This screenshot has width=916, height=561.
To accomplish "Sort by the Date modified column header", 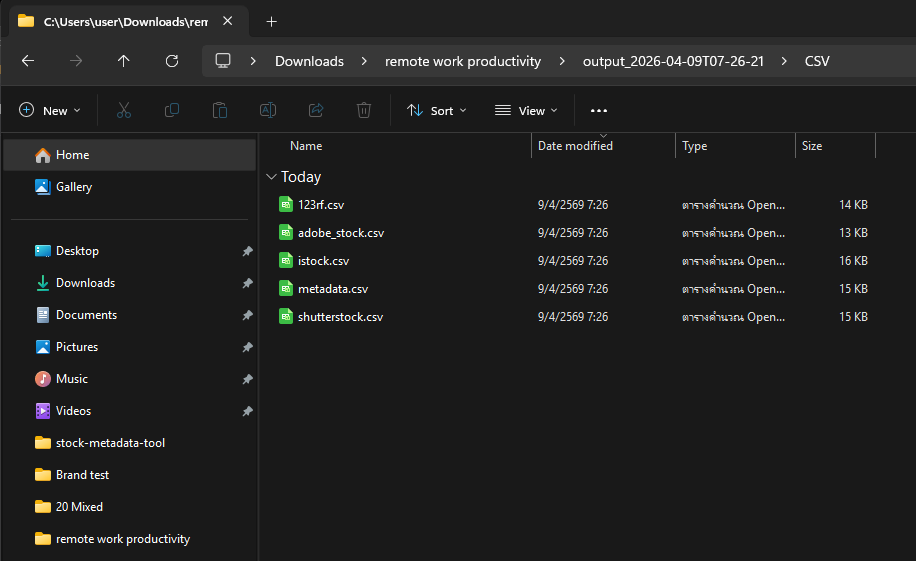I will click(575, 146).
